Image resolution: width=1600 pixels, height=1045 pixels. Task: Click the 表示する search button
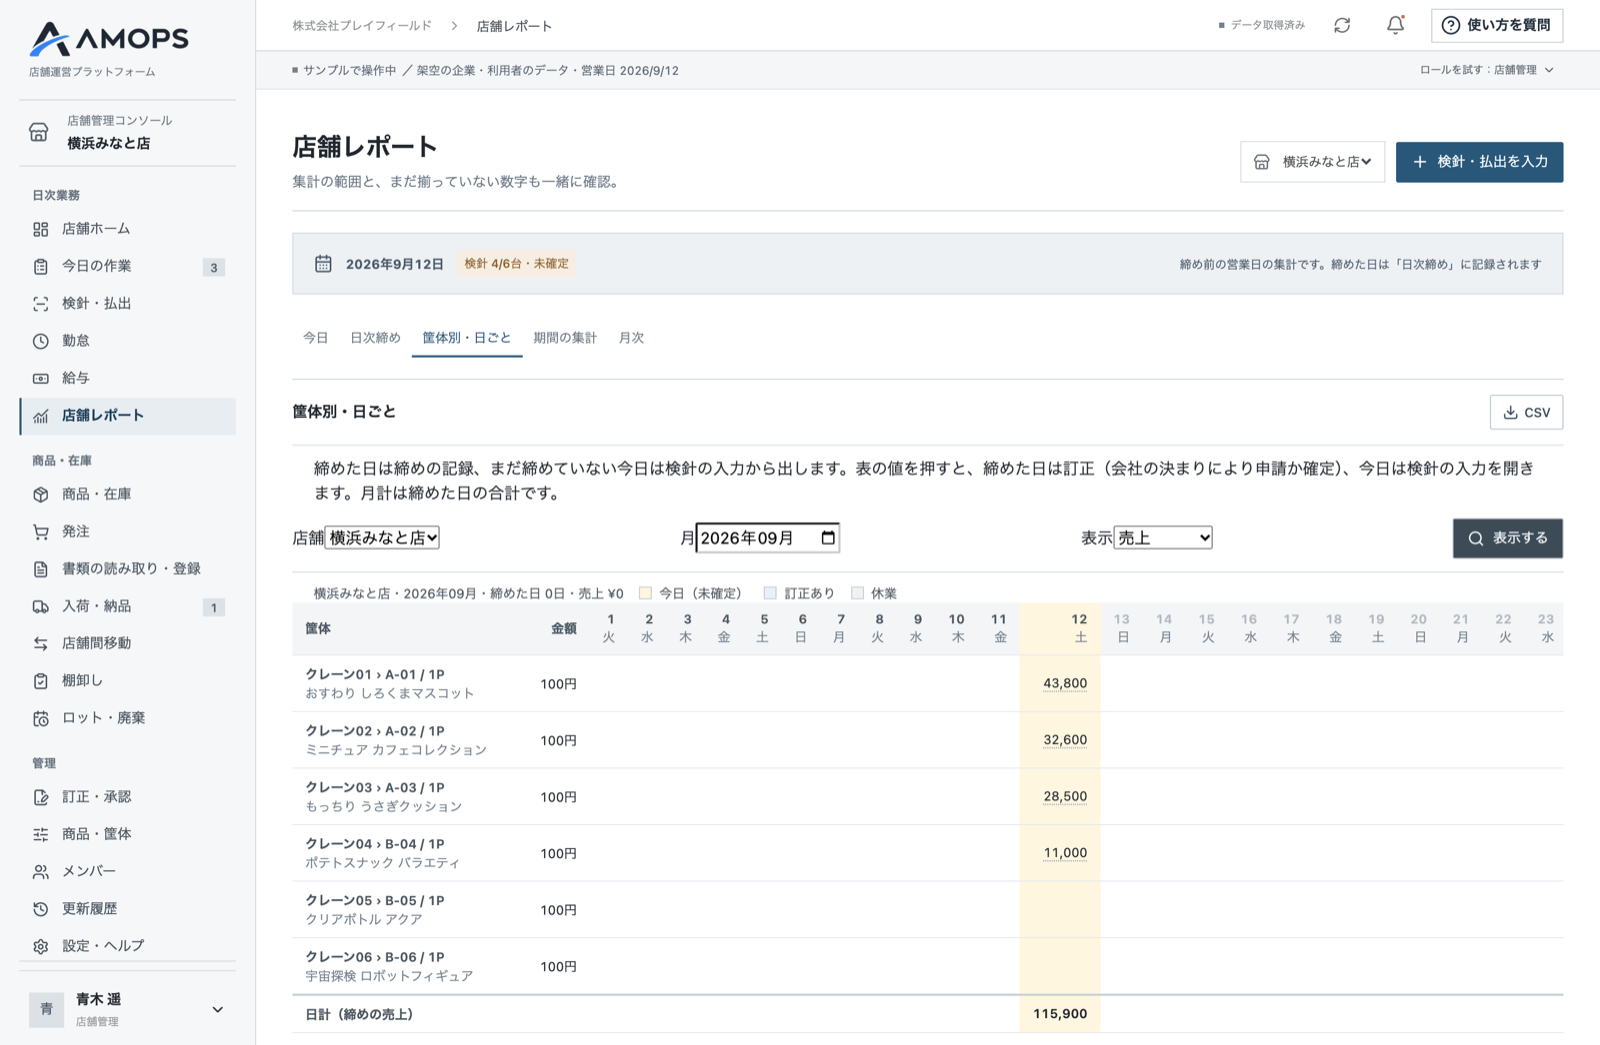[1507, 538]
